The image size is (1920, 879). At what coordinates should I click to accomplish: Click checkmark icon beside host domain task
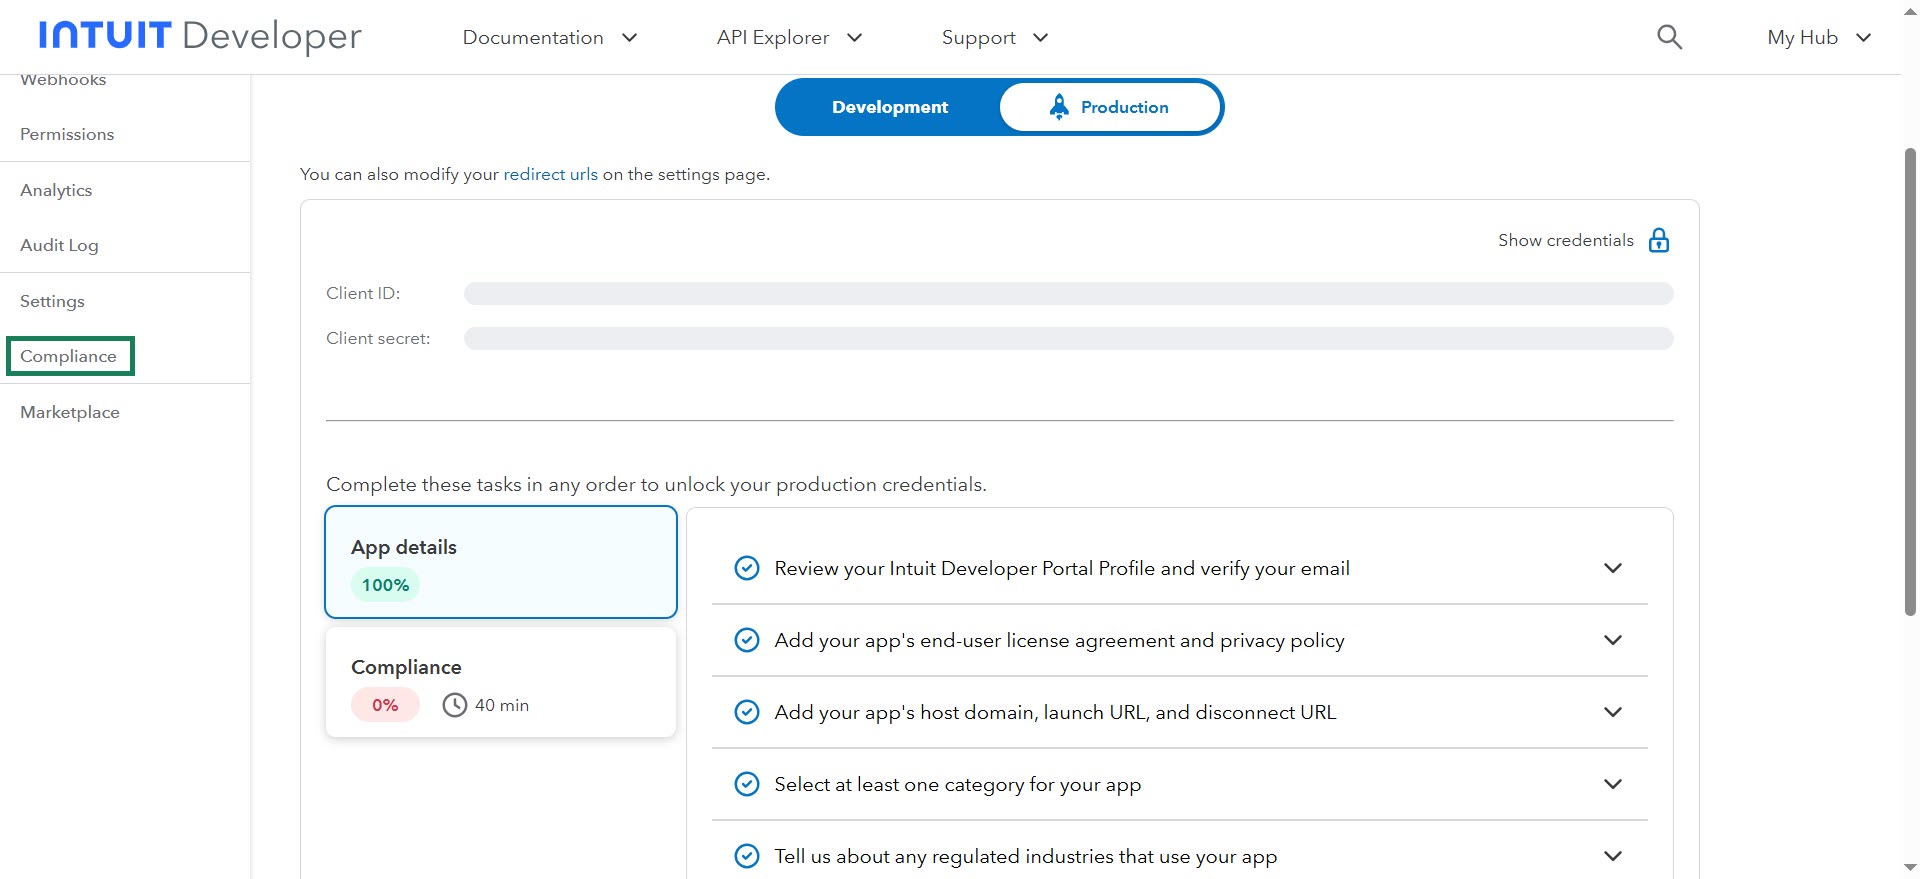[746, 712]
